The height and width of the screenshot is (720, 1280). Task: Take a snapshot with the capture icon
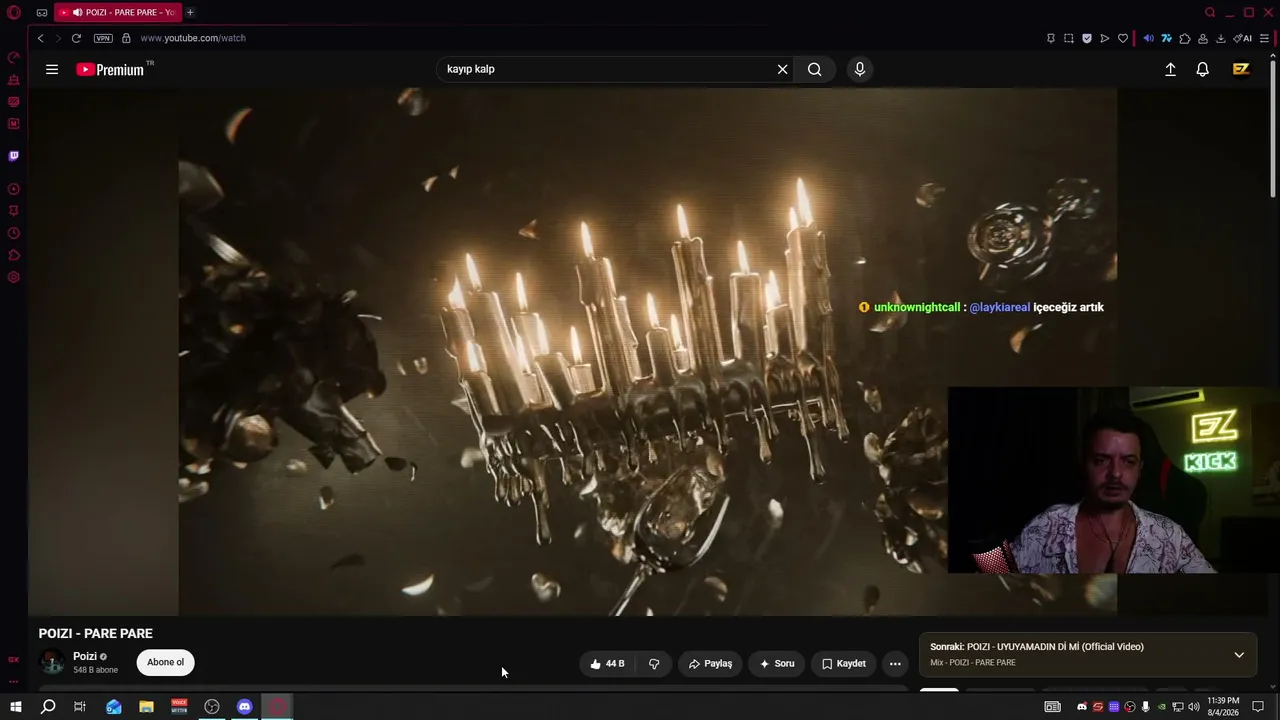tap(1069, 38)
